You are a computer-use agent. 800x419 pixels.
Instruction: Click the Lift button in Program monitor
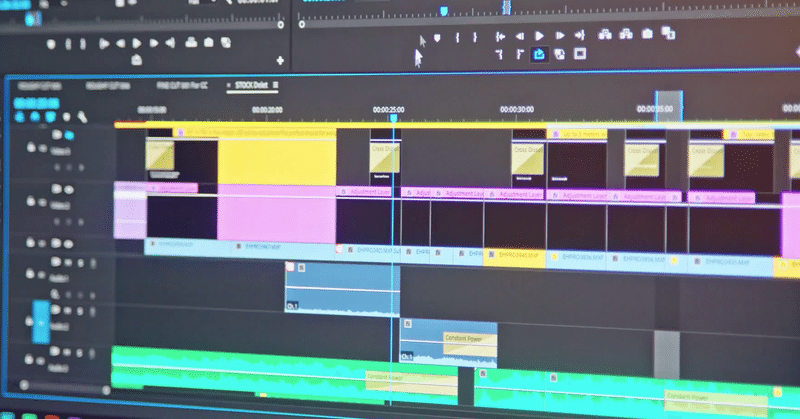pyautogui.click(x=605, y=34)
